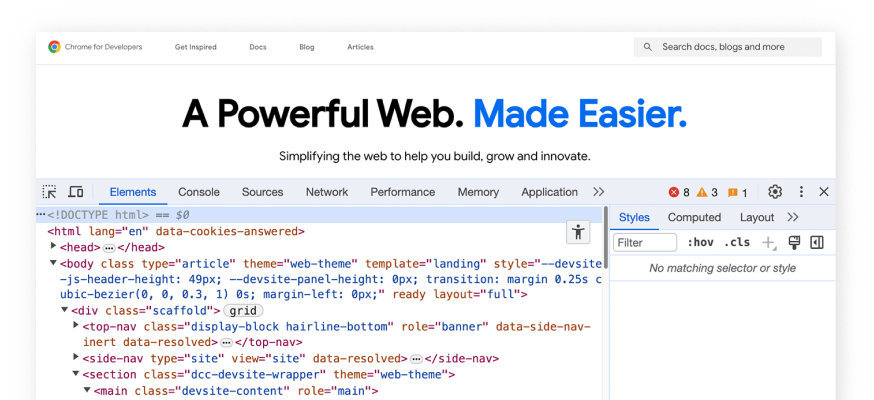Open the accessibility tree view button
The width and height of the screenshot is (874, 400).
pos(578,232)
